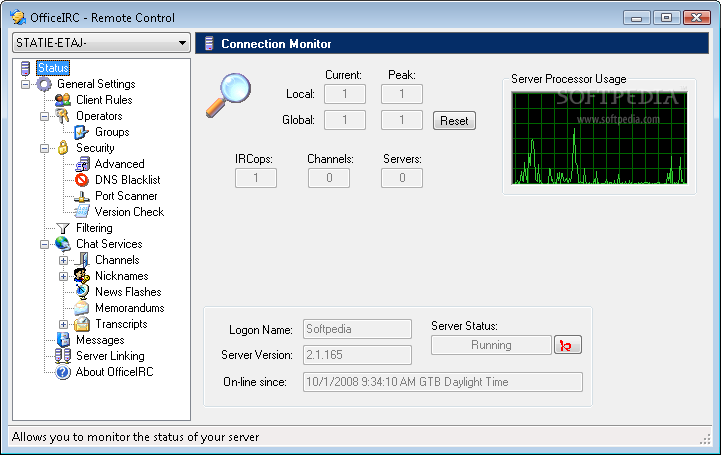
Task: Click the General Settings gear icon
Action: pos(44,84)
